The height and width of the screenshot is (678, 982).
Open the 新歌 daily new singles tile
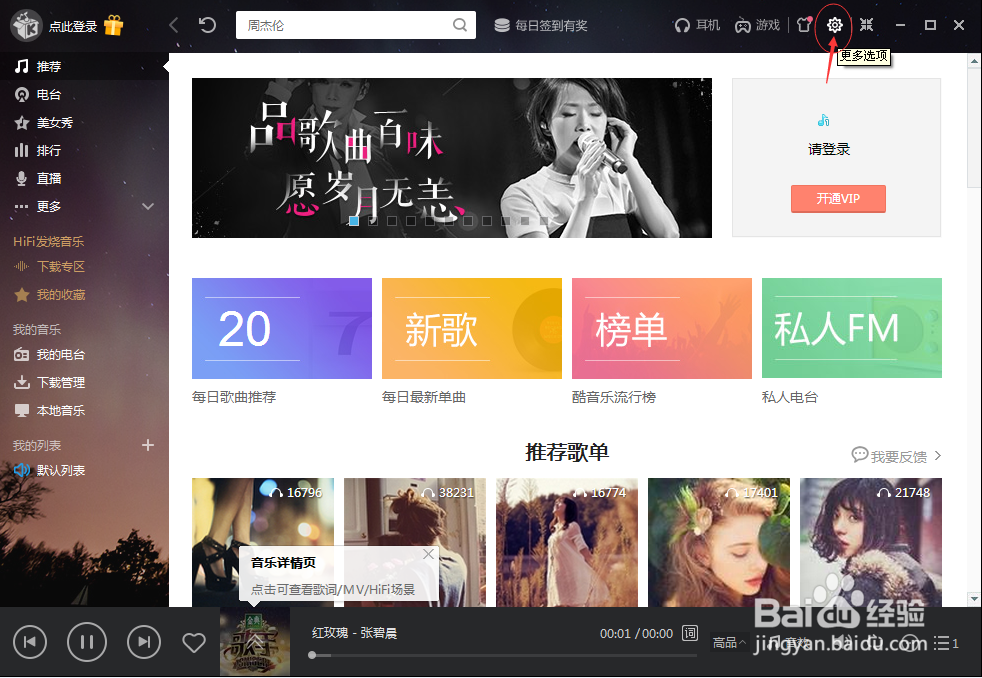pyautogui.click(x=472, y=328)
